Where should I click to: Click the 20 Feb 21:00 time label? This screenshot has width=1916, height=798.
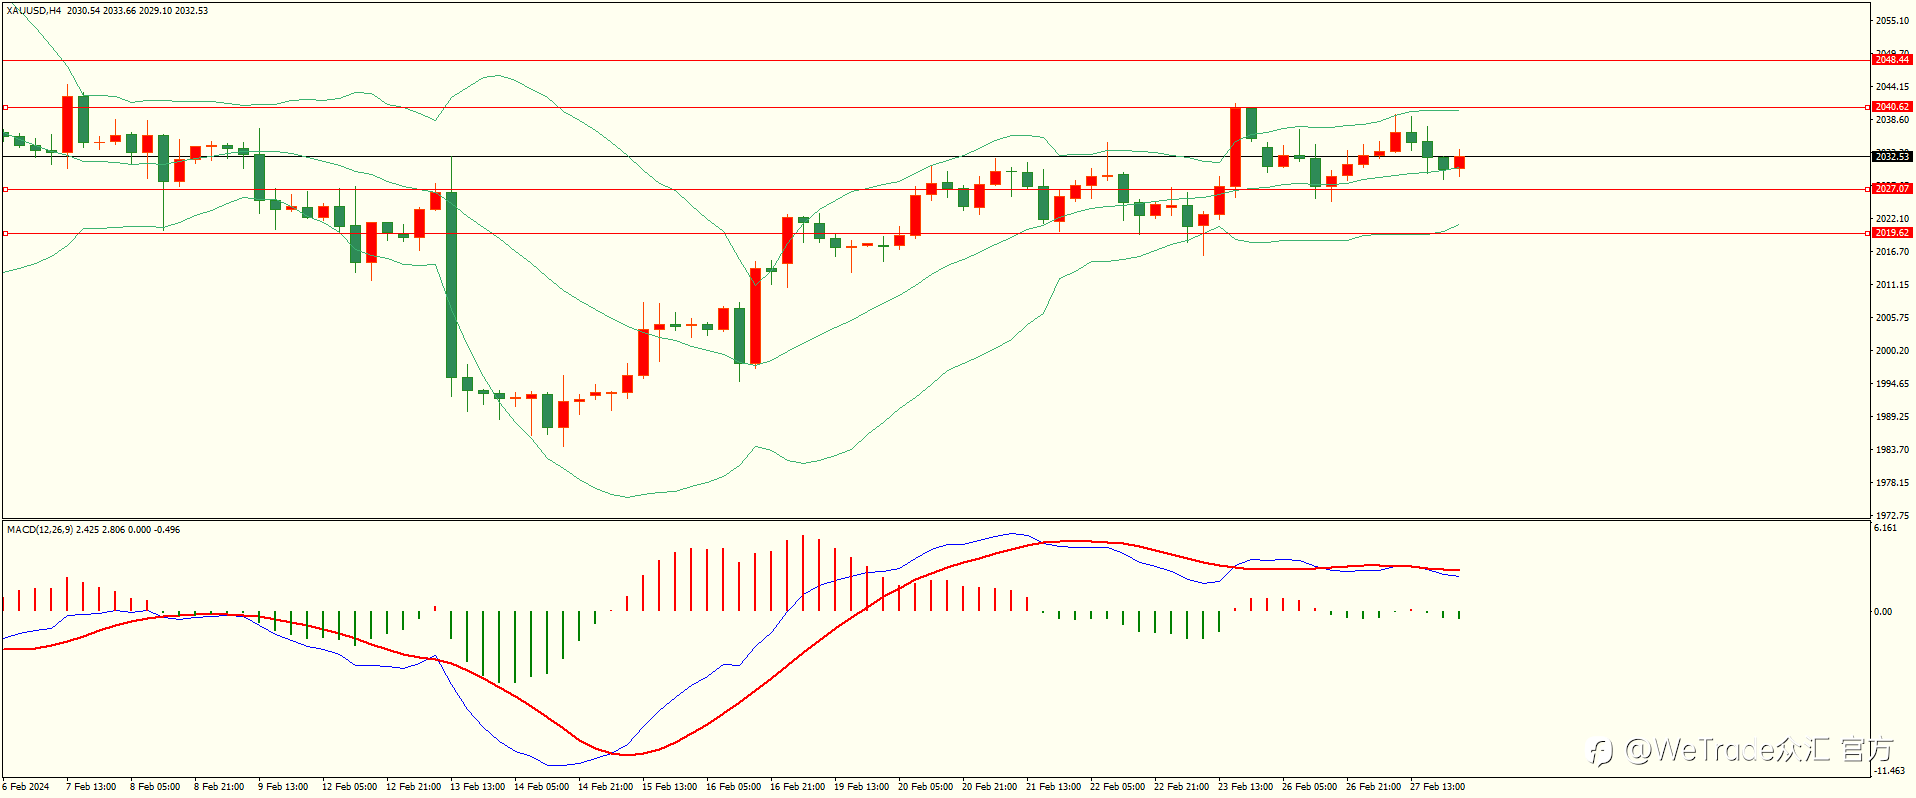pos(989,787)
